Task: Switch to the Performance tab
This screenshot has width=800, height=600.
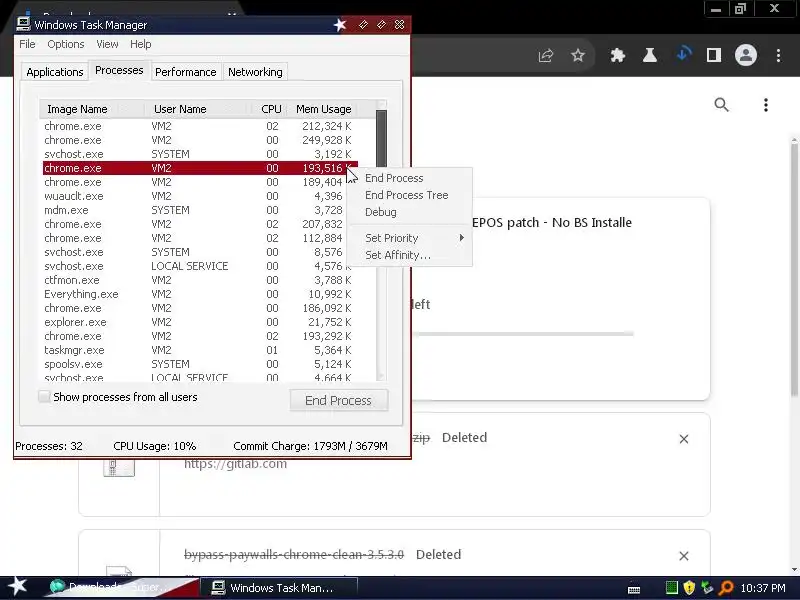Action: click(x=186, y=72)
